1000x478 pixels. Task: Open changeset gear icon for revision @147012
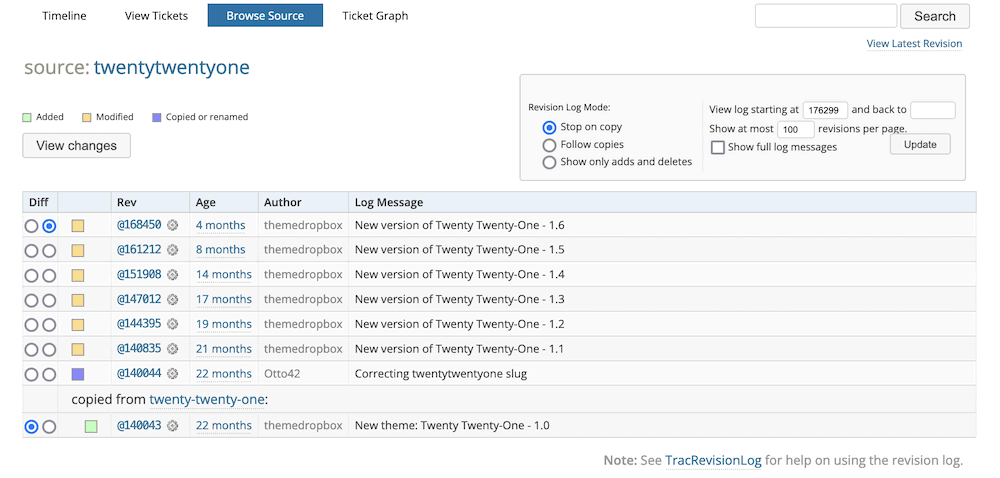(172, 300)
